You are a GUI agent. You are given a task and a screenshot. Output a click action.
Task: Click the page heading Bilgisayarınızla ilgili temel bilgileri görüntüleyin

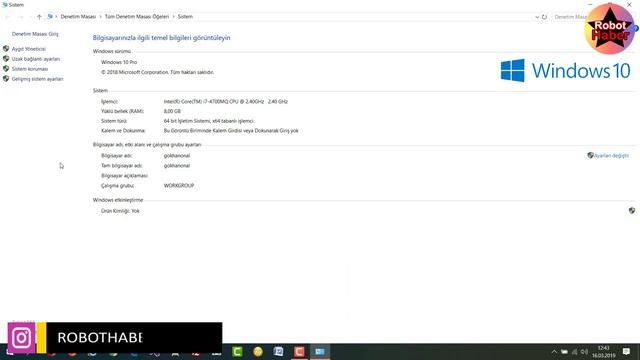point(161,38)
